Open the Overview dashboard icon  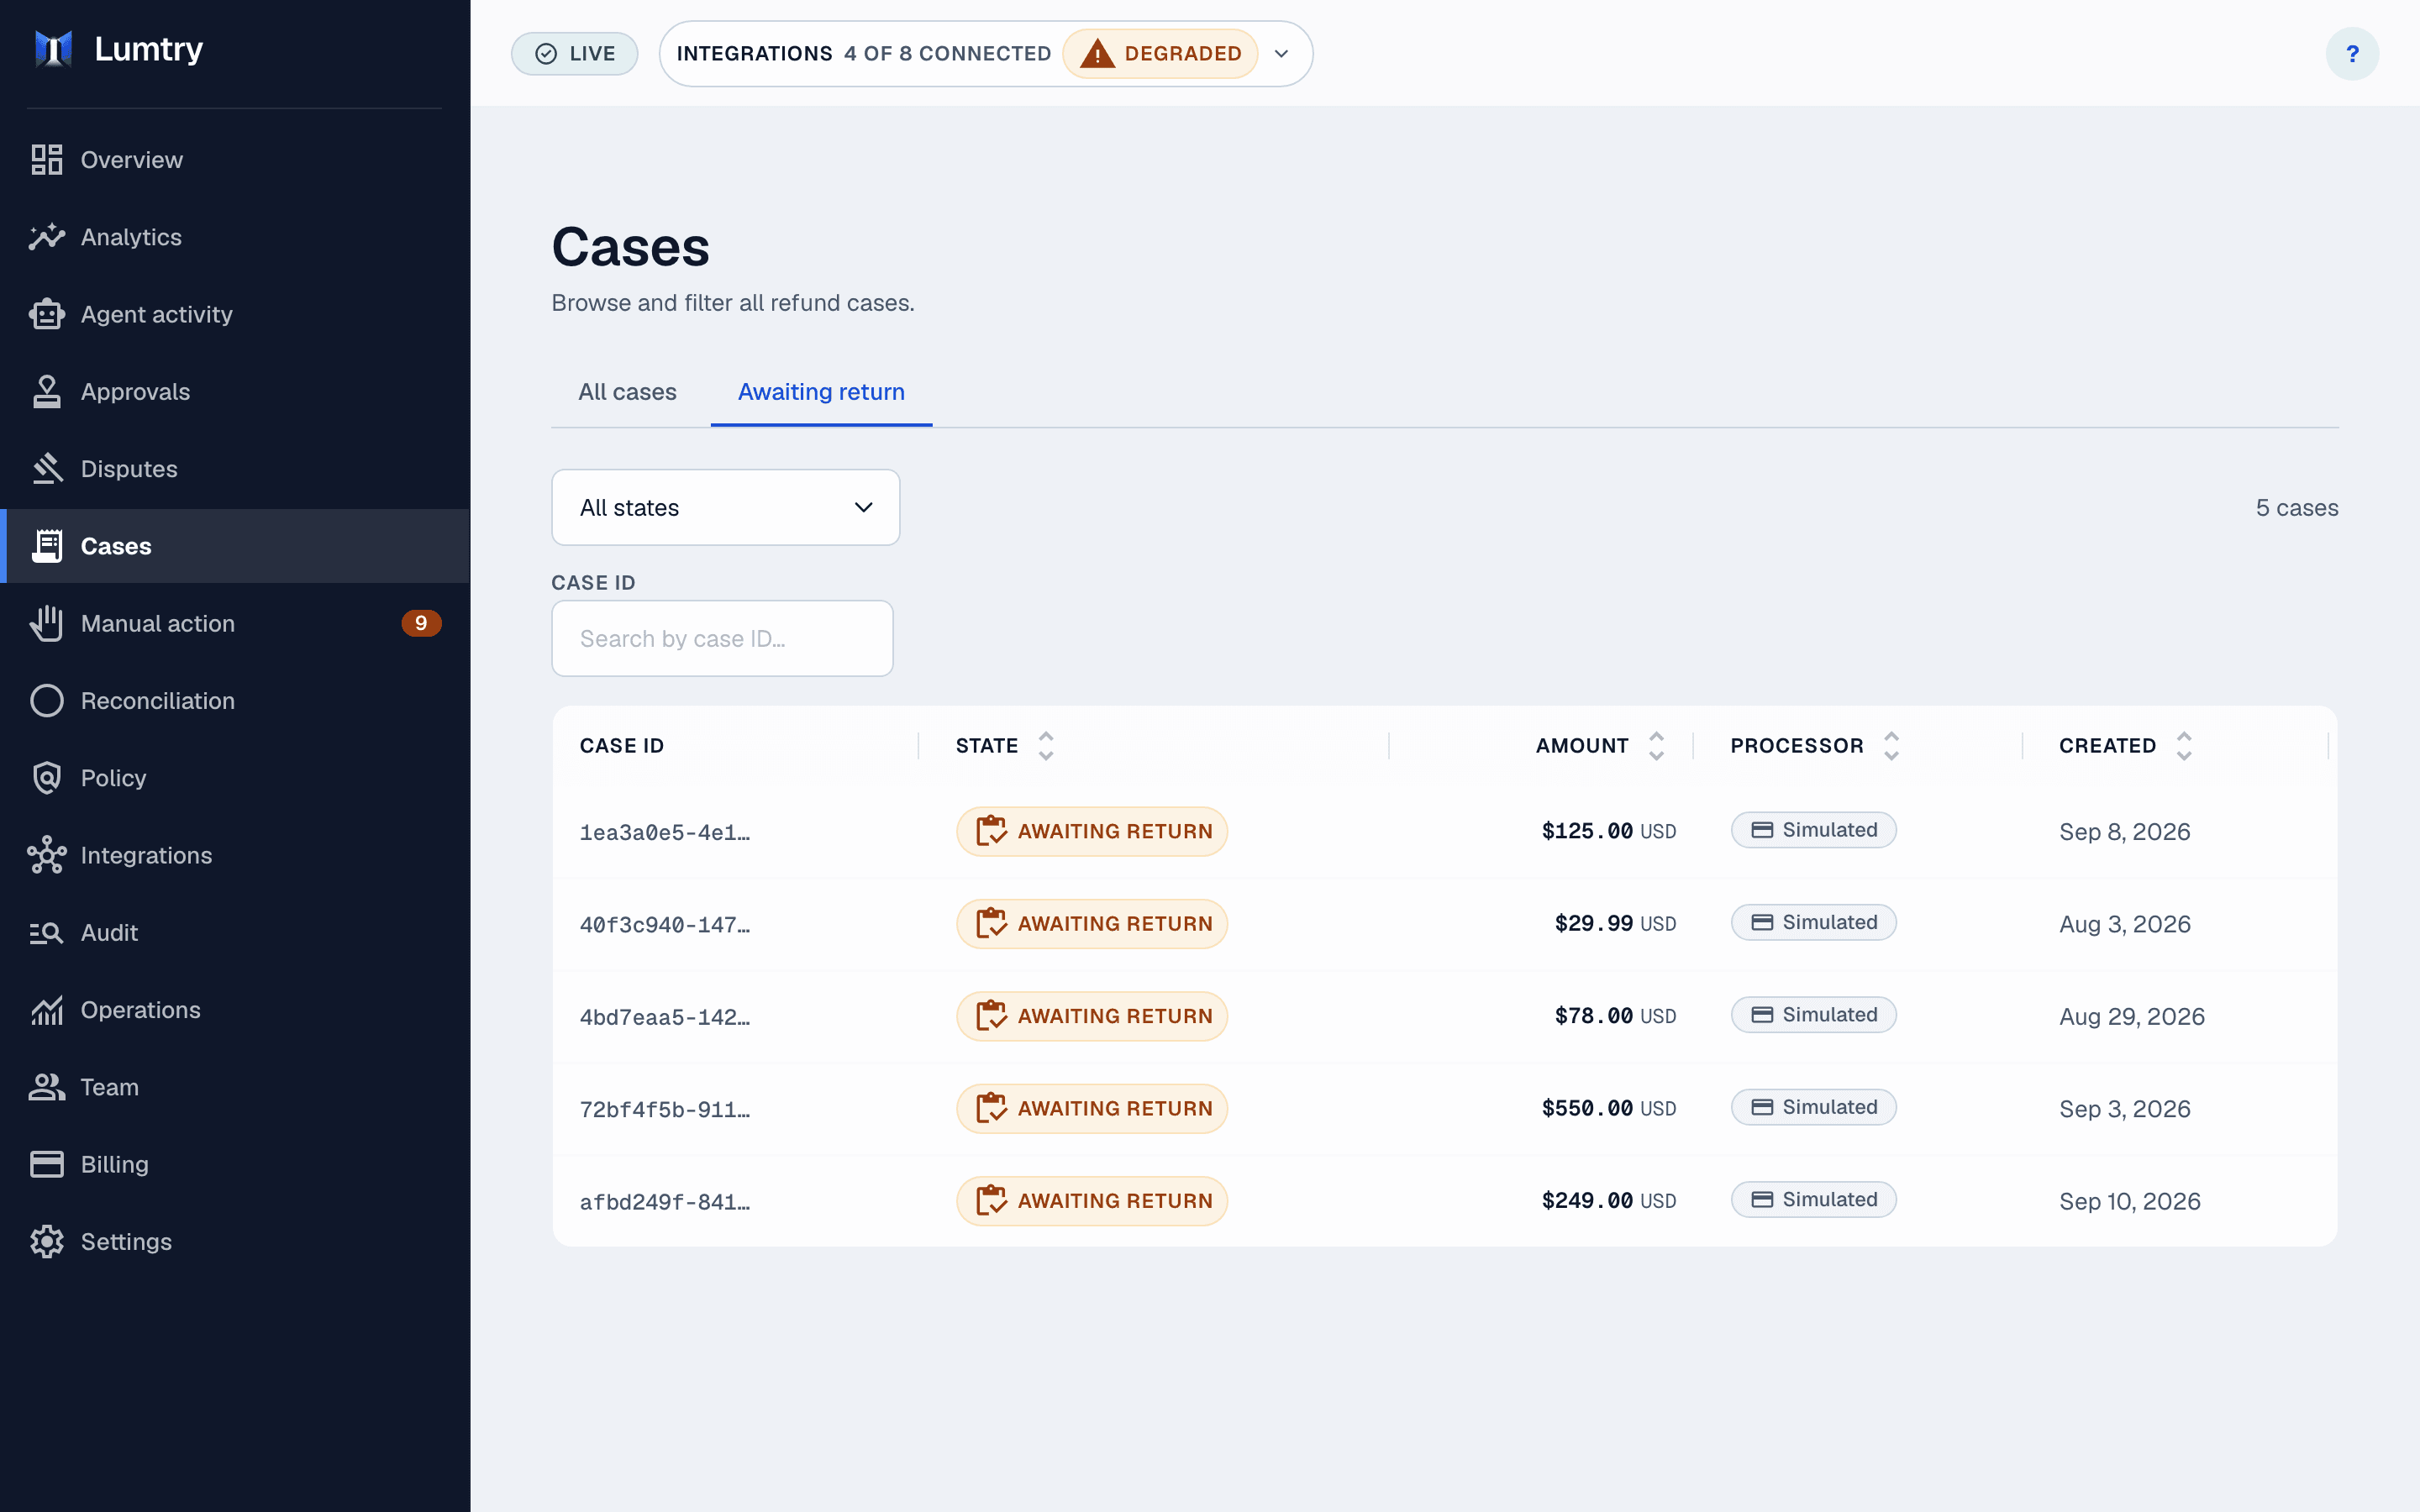pyautogui.click(x=47, y=160)
